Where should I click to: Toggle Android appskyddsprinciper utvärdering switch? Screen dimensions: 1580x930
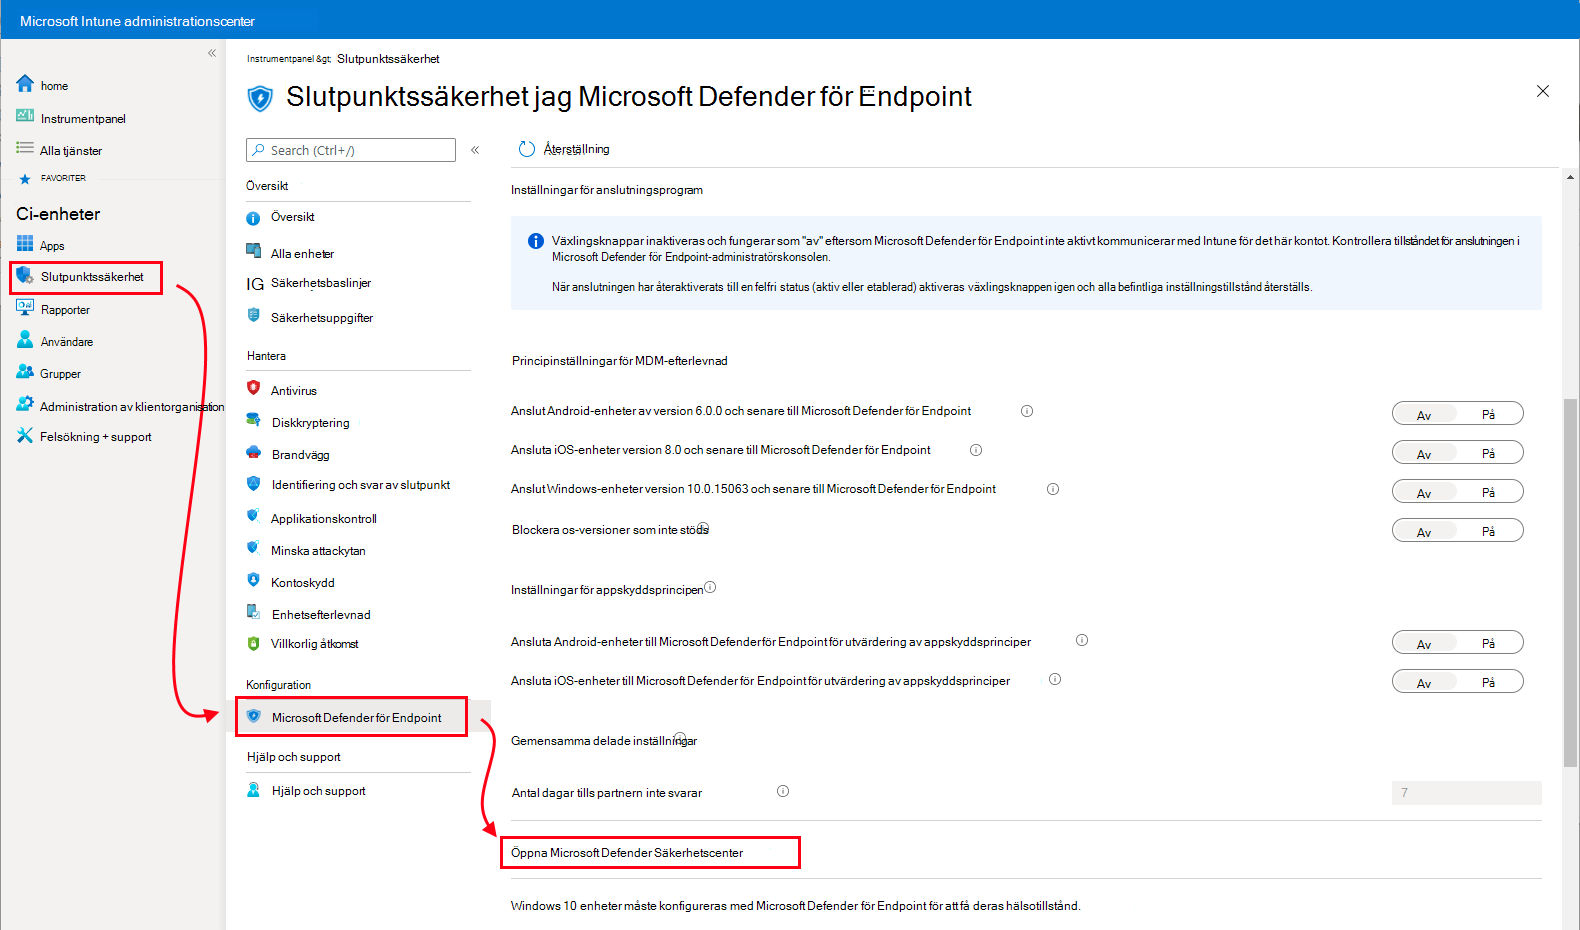click(x=1457, y=642)
